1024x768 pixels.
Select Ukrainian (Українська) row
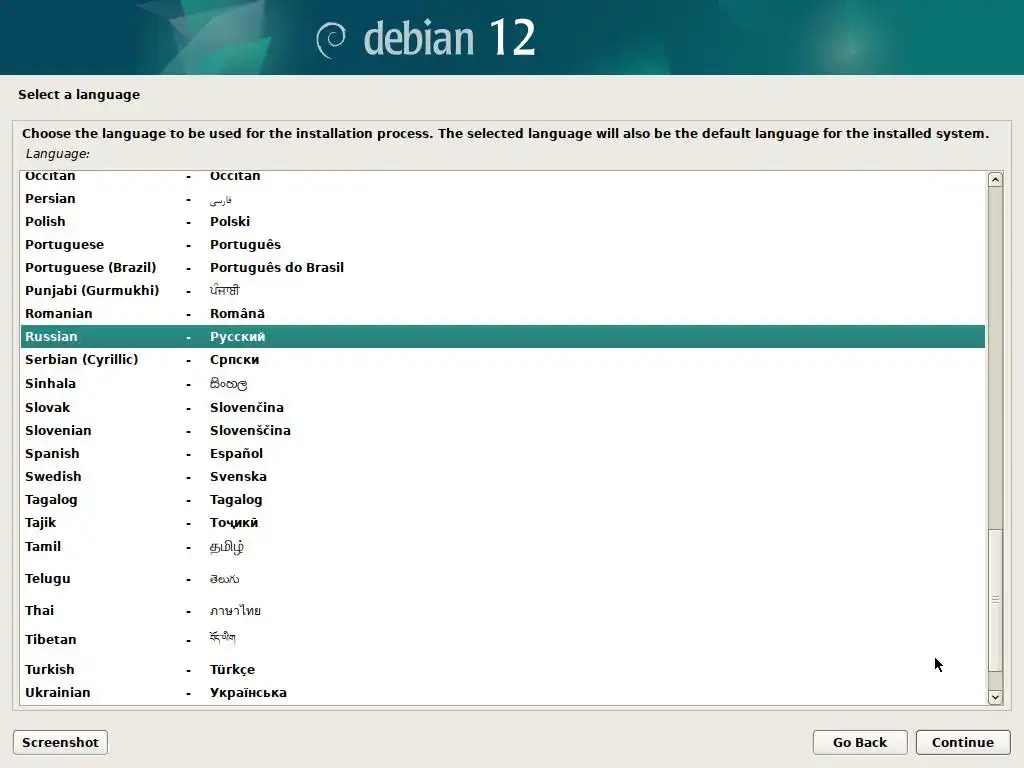point(502,692)
